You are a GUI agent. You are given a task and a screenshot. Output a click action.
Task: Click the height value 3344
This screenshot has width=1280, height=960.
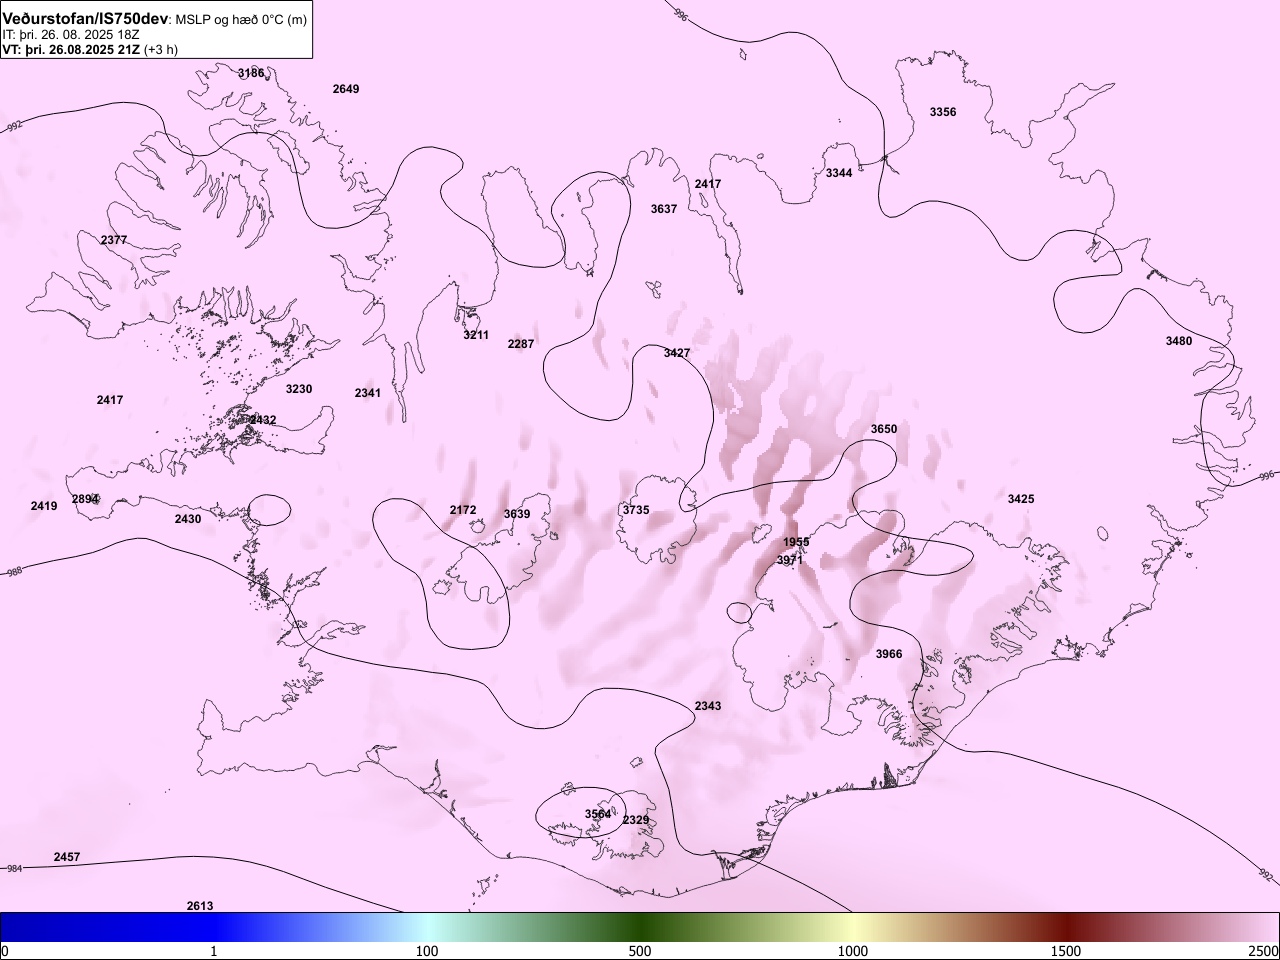[x=839, y=173]
